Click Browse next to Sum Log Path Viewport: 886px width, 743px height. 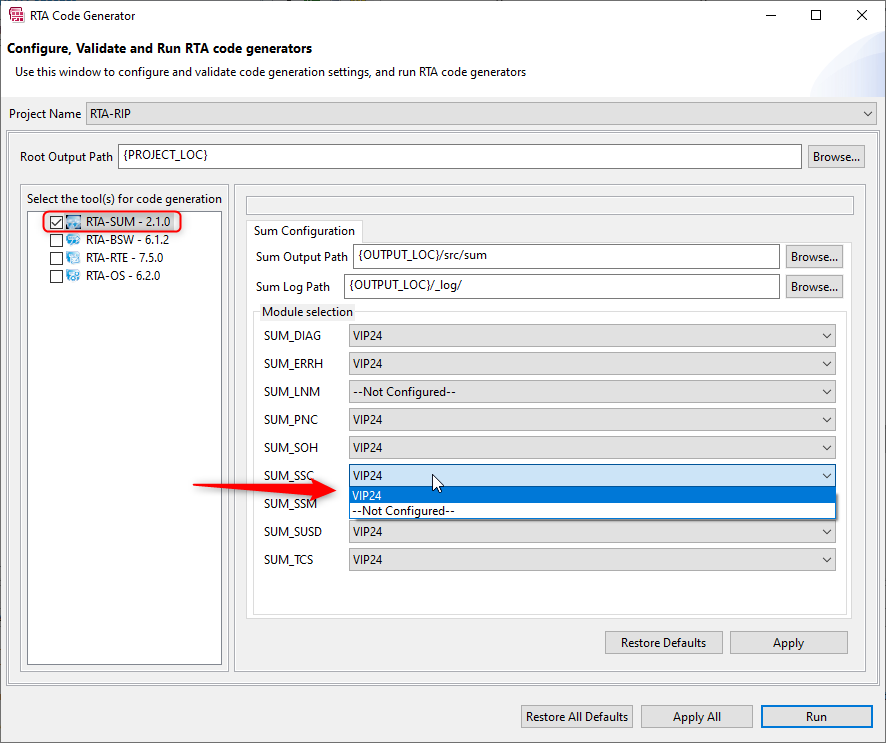814,287
